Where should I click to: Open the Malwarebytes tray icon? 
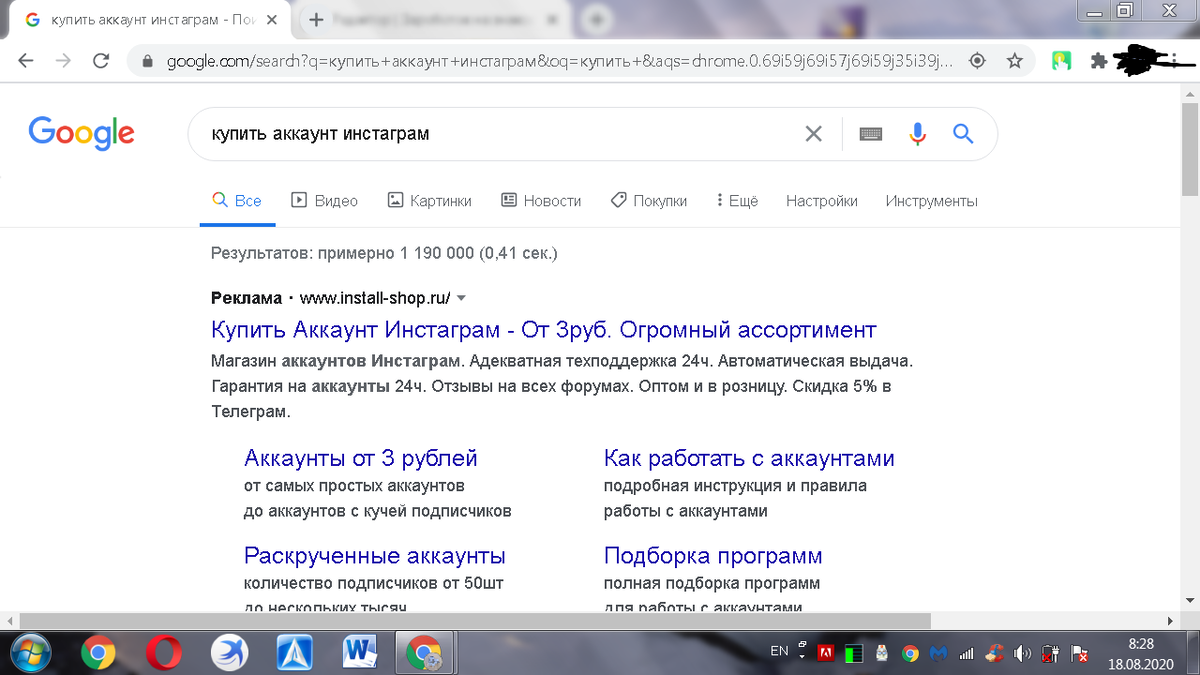point(937,654)
